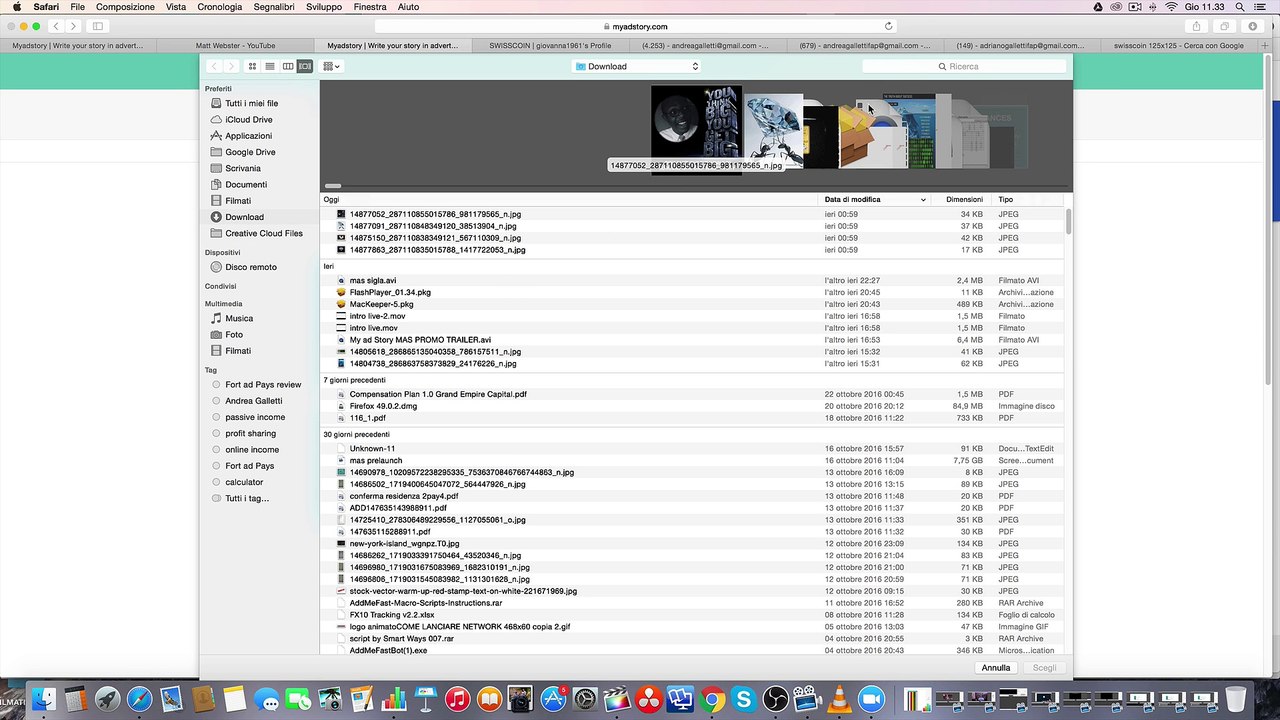Click Safari share toolbar button
The height and width of the screenshot is (720, 1280).
[x=1196, y=26]
